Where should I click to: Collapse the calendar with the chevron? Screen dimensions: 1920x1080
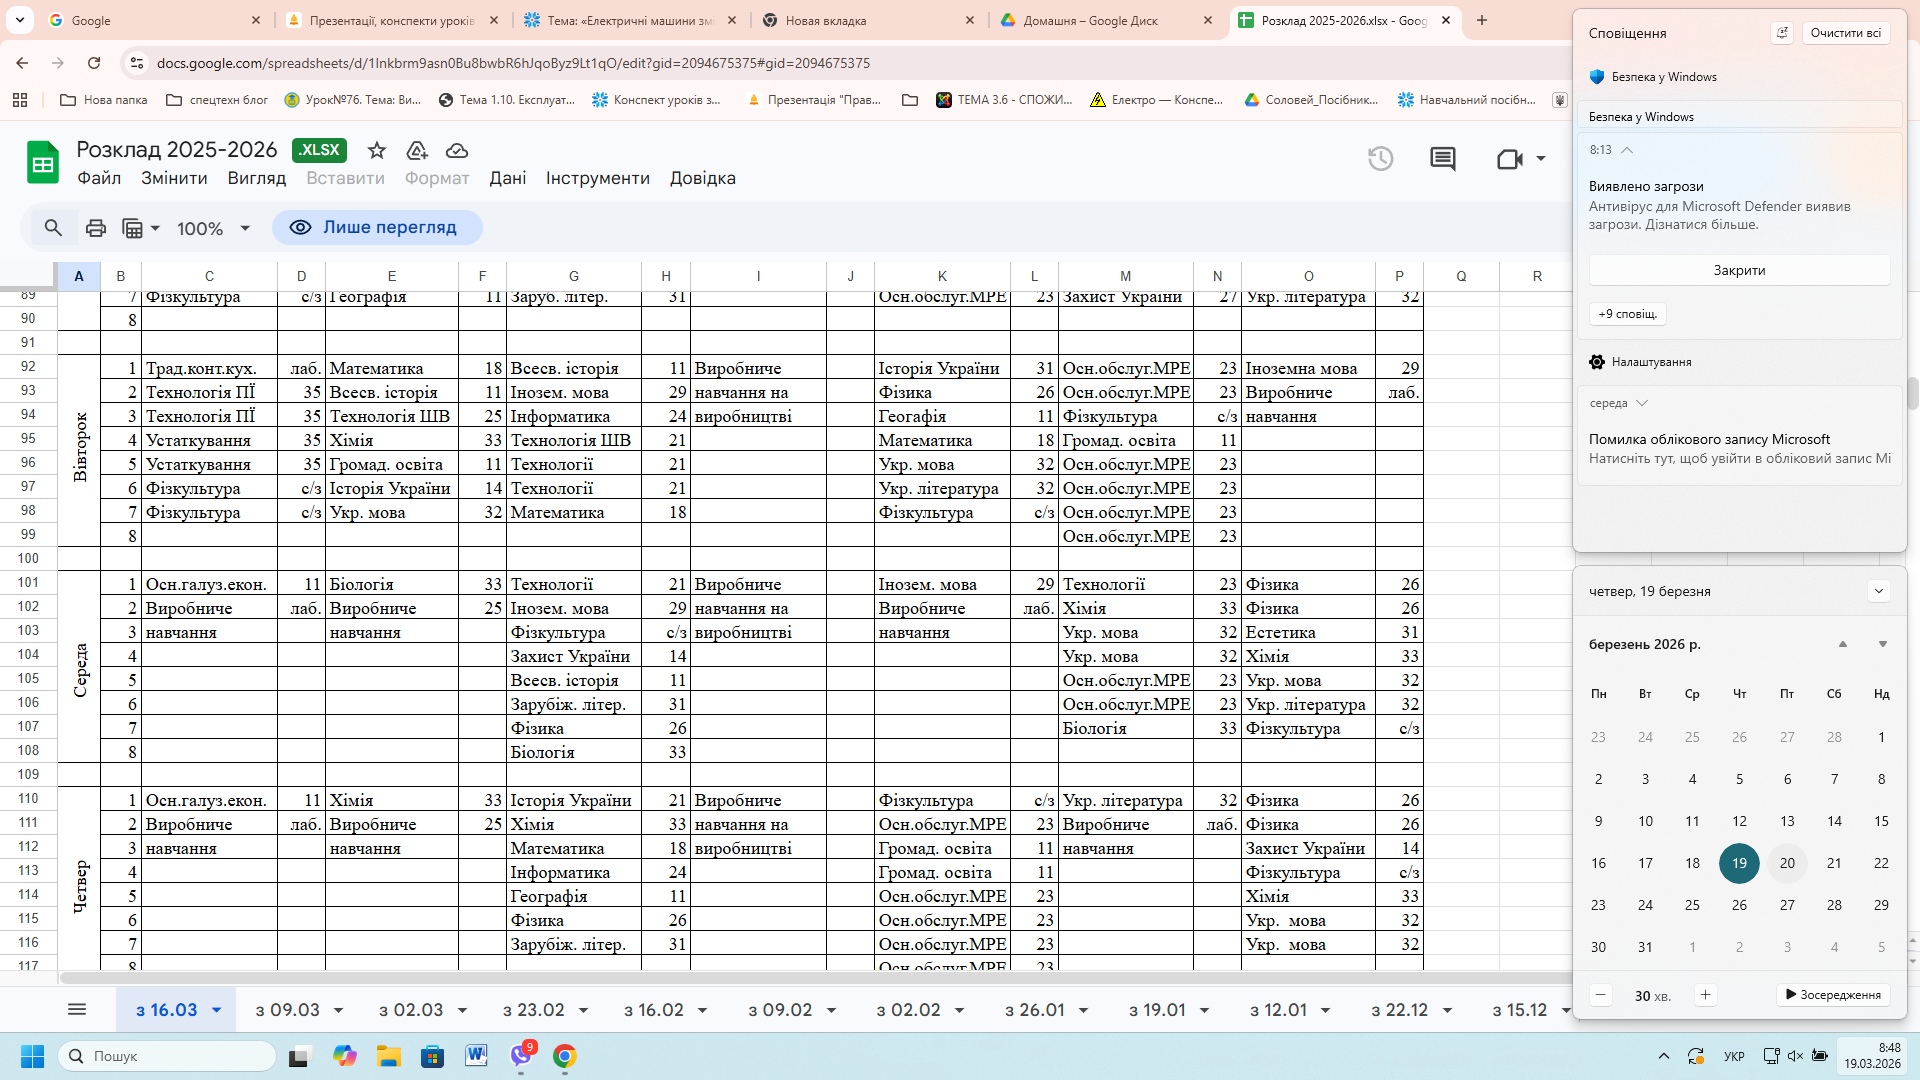coord(1878,591)
